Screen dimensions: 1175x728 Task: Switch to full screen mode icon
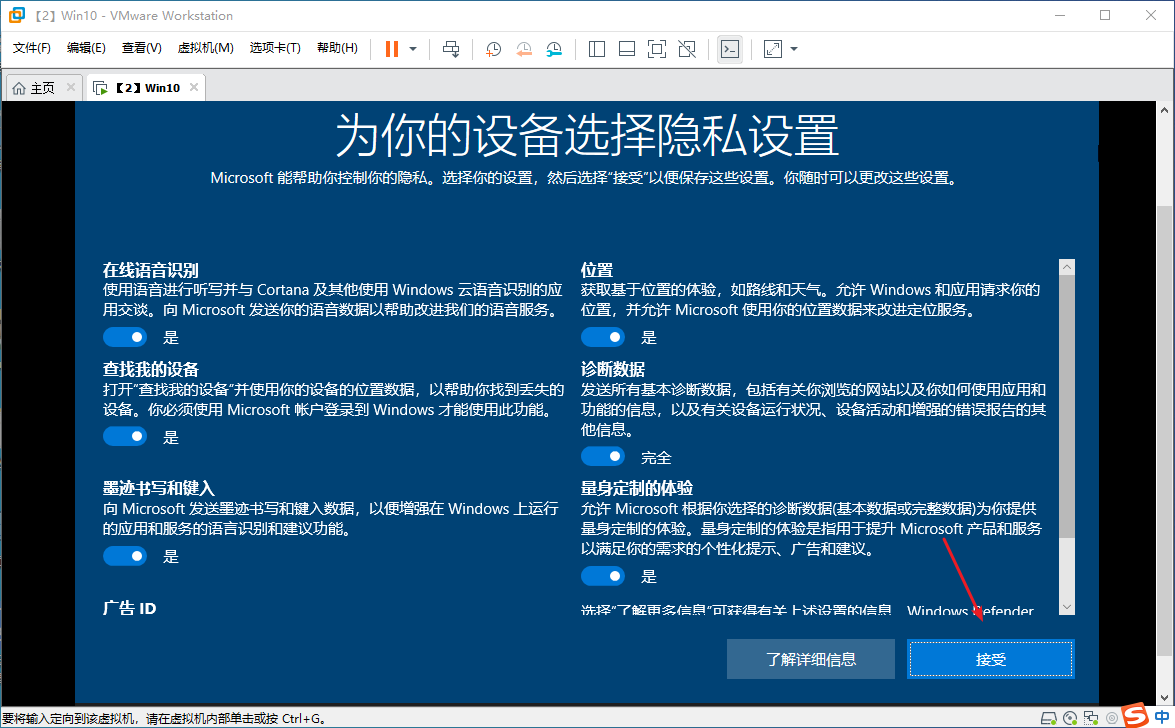tap(656, 49)
